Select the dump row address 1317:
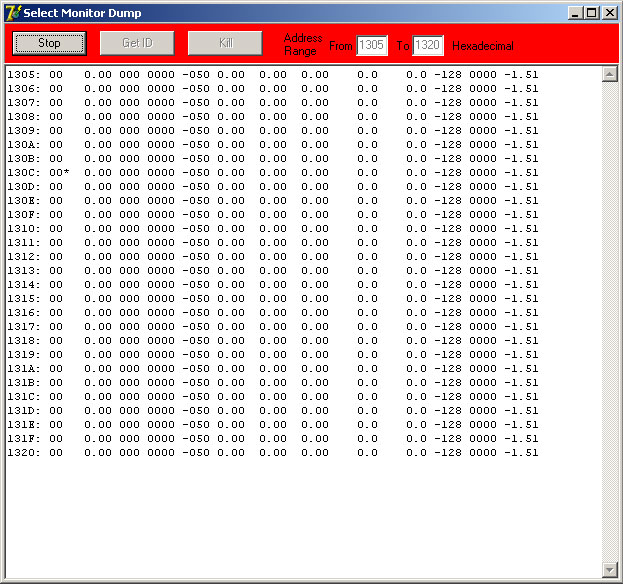This screenshot has height=584, width=623. coord(24,327)
